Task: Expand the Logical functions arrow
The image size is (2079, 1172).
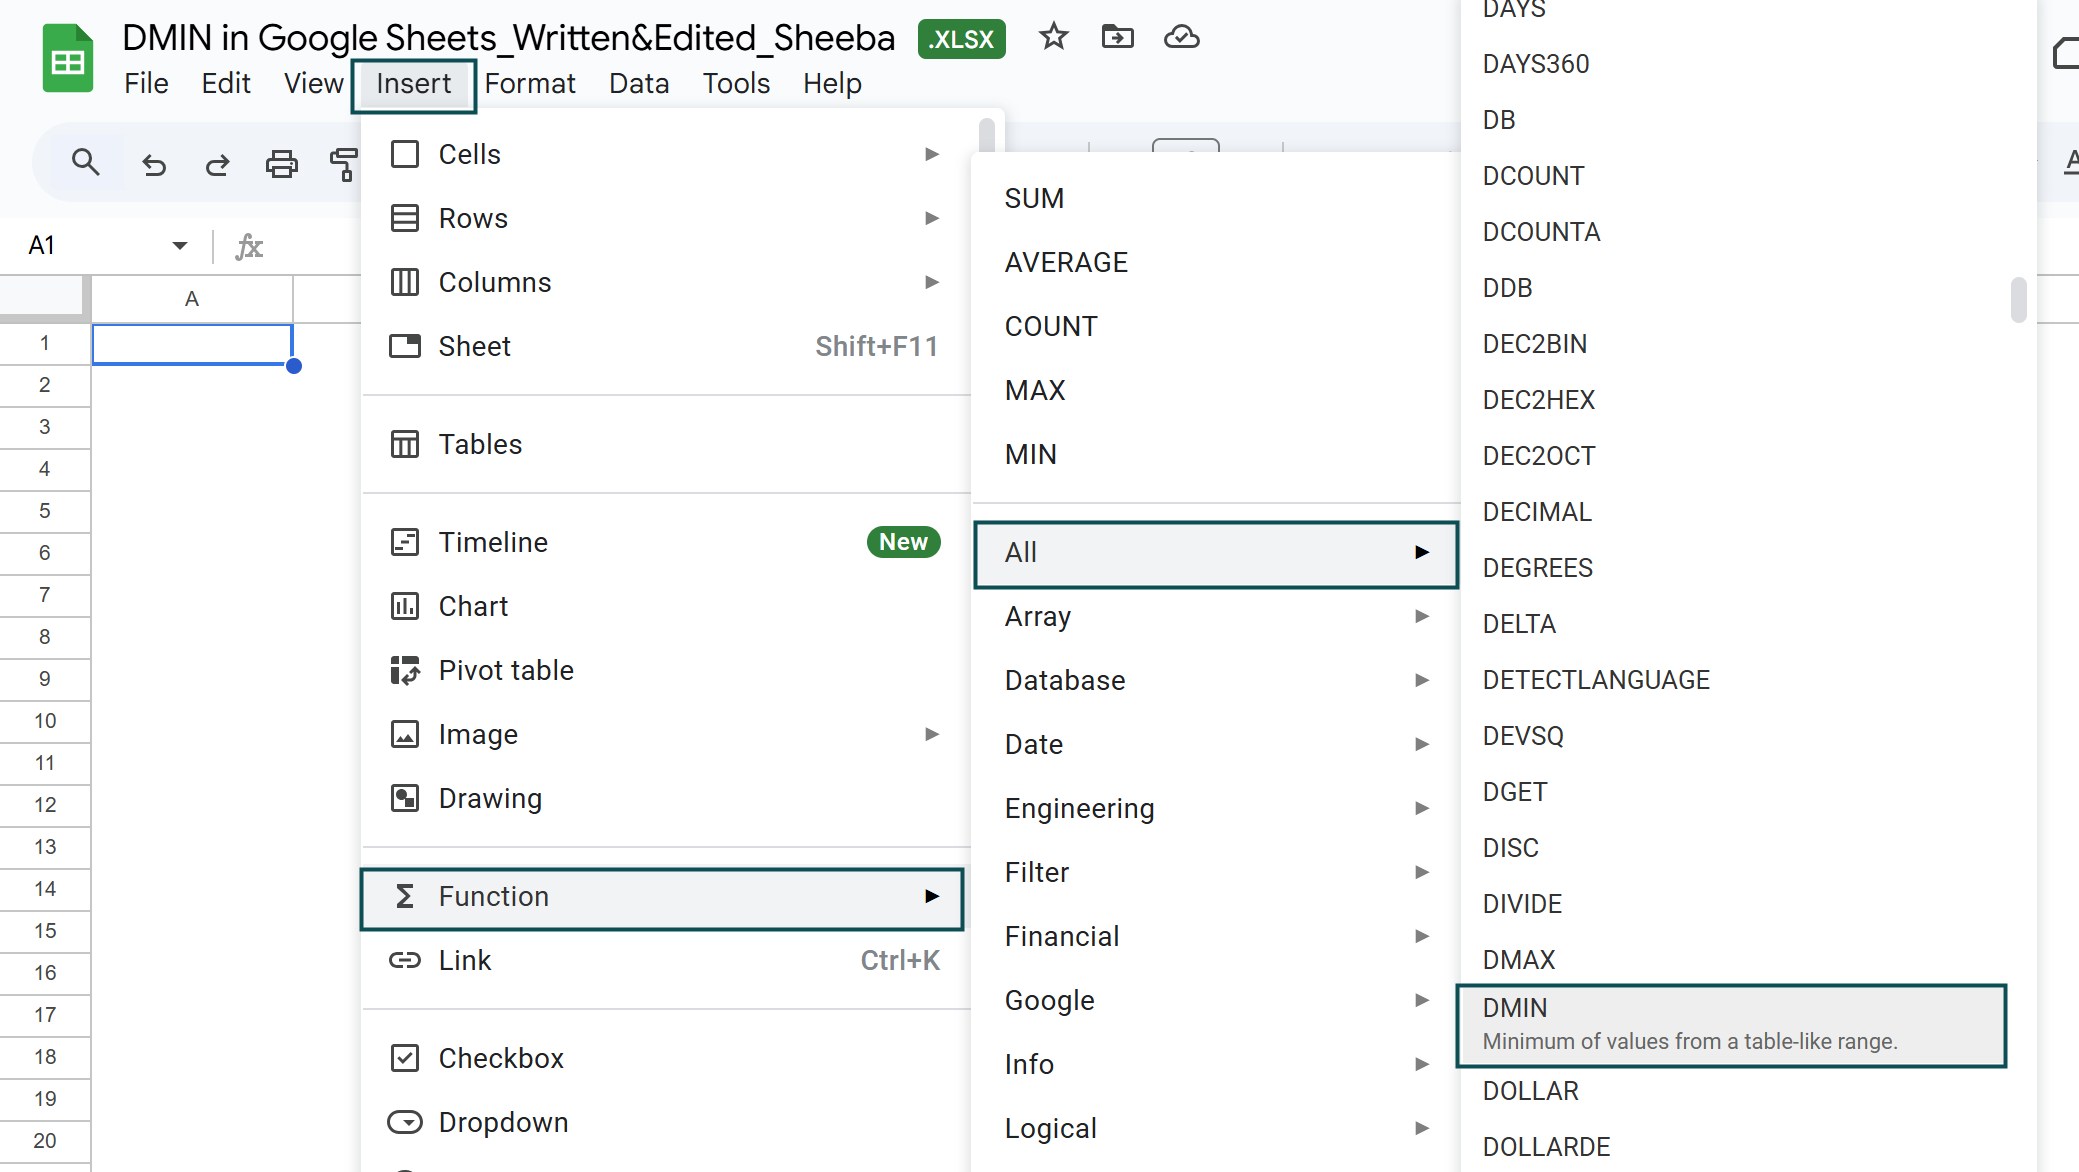Action: (1422, 1128)
